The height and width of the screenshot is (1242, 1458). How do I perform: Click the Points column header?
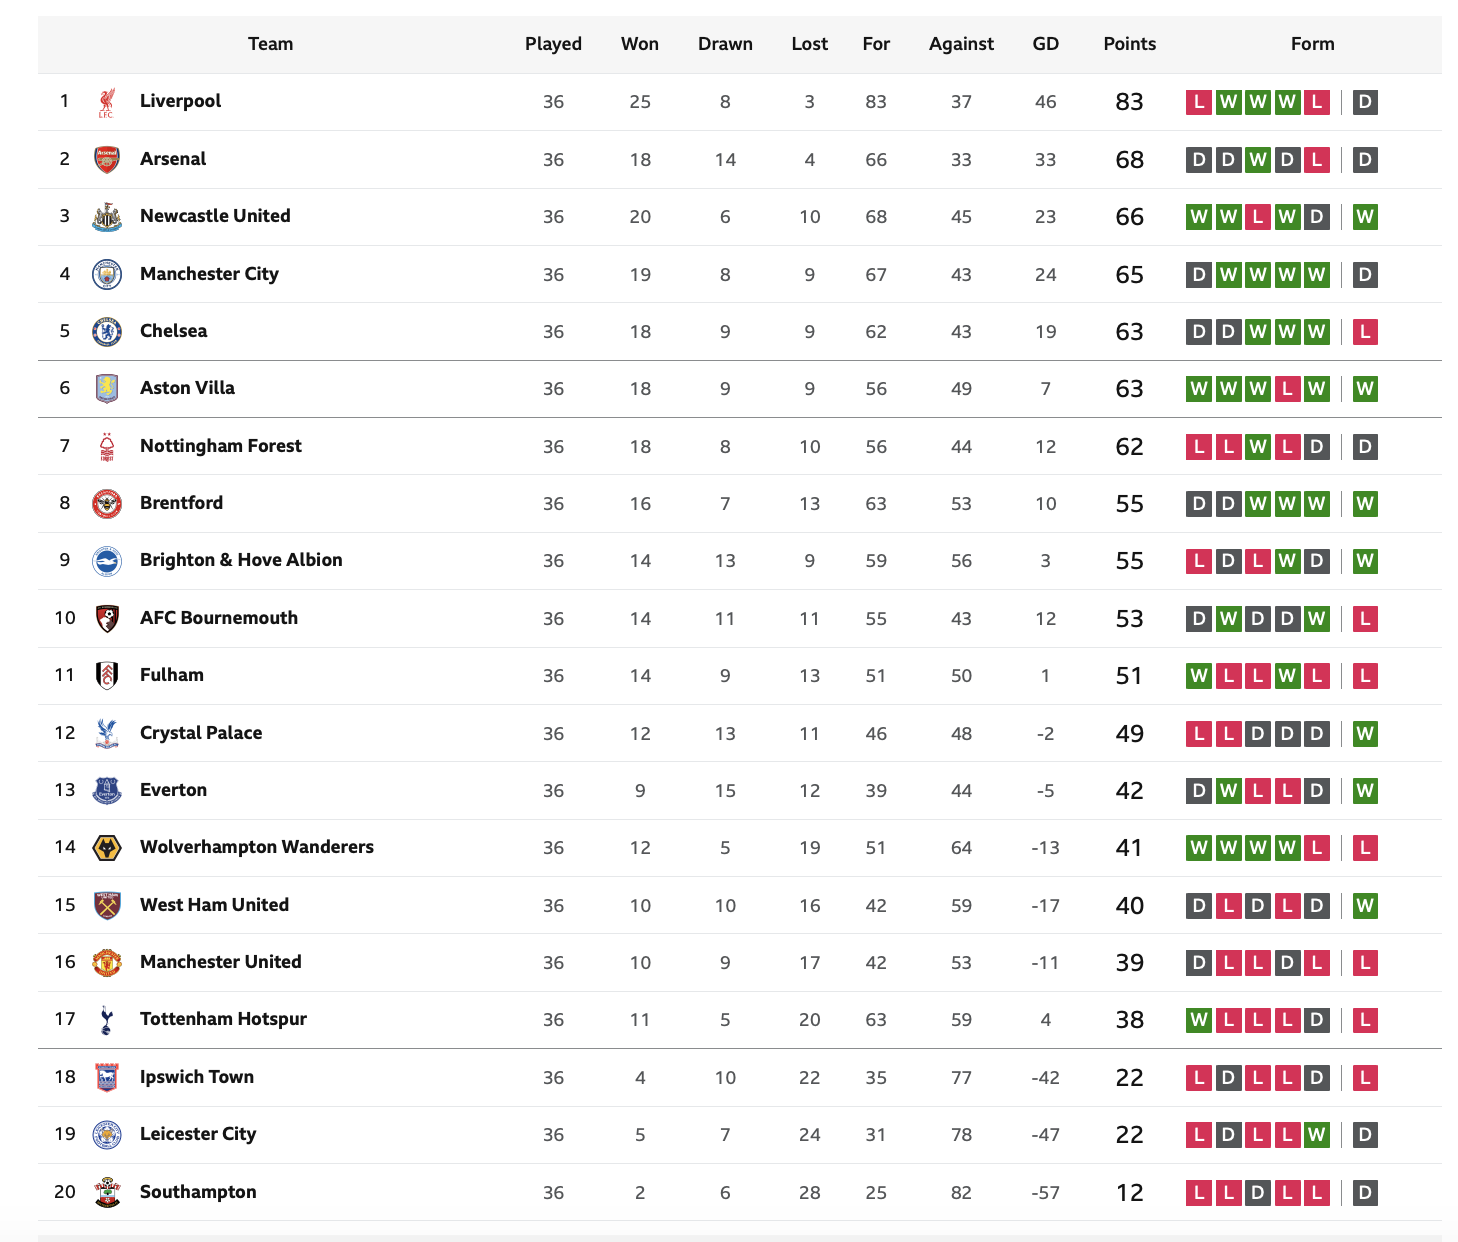(x=1130, y=44)
